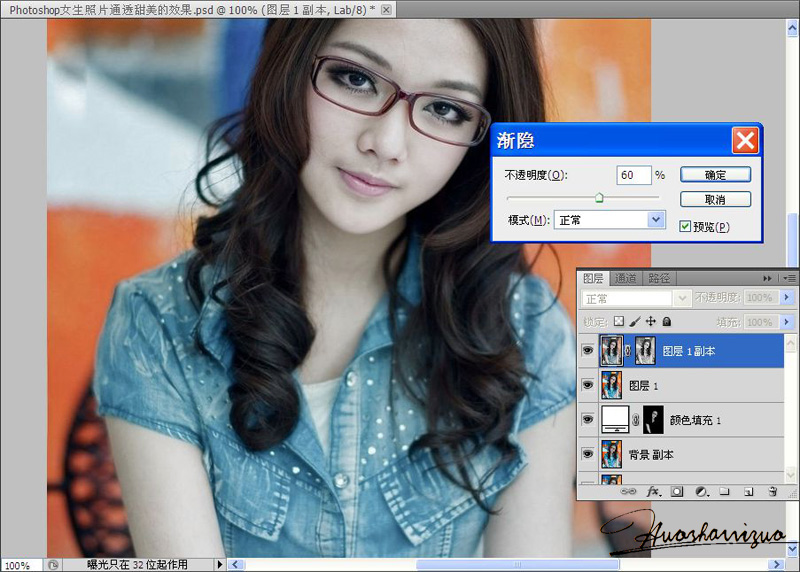The height and width of the screenshot is (572, 800).
Task: Click the 图层 1 layer name text
Action: tap(643, 386)
